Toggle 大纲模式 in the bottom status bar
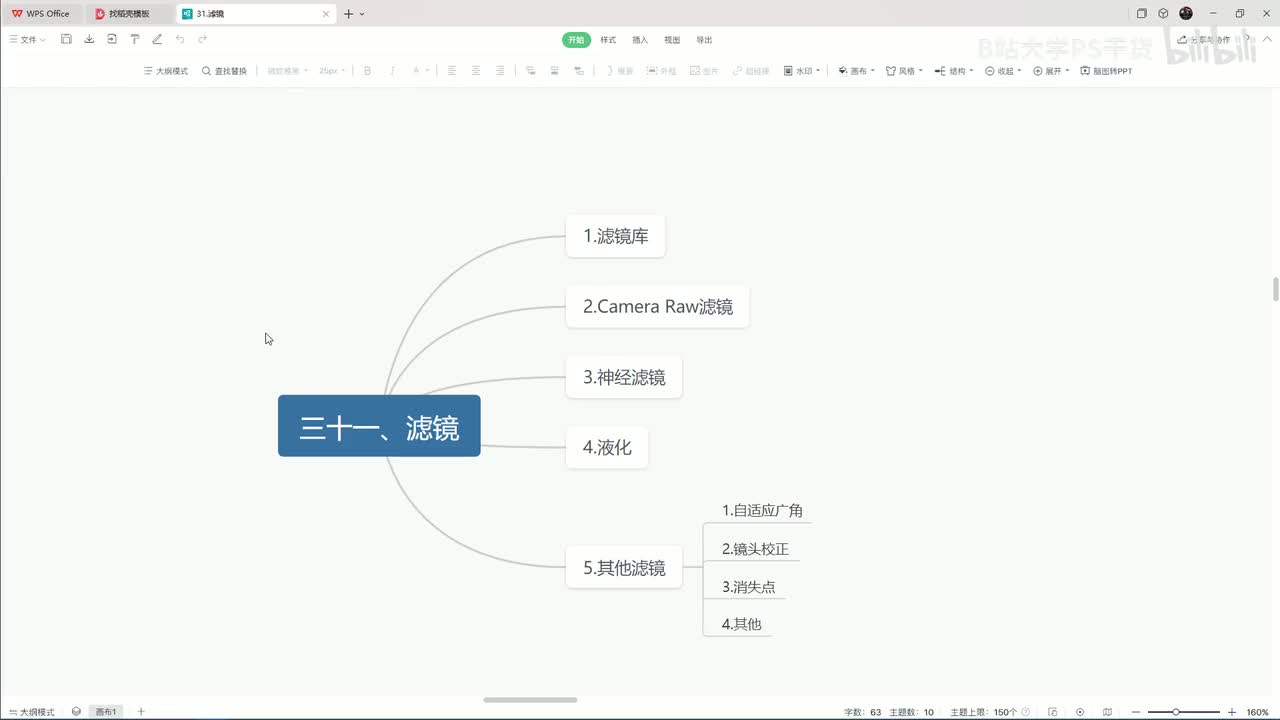The width and height of the screenshot is (1280, 720). [x=31, y=712]
